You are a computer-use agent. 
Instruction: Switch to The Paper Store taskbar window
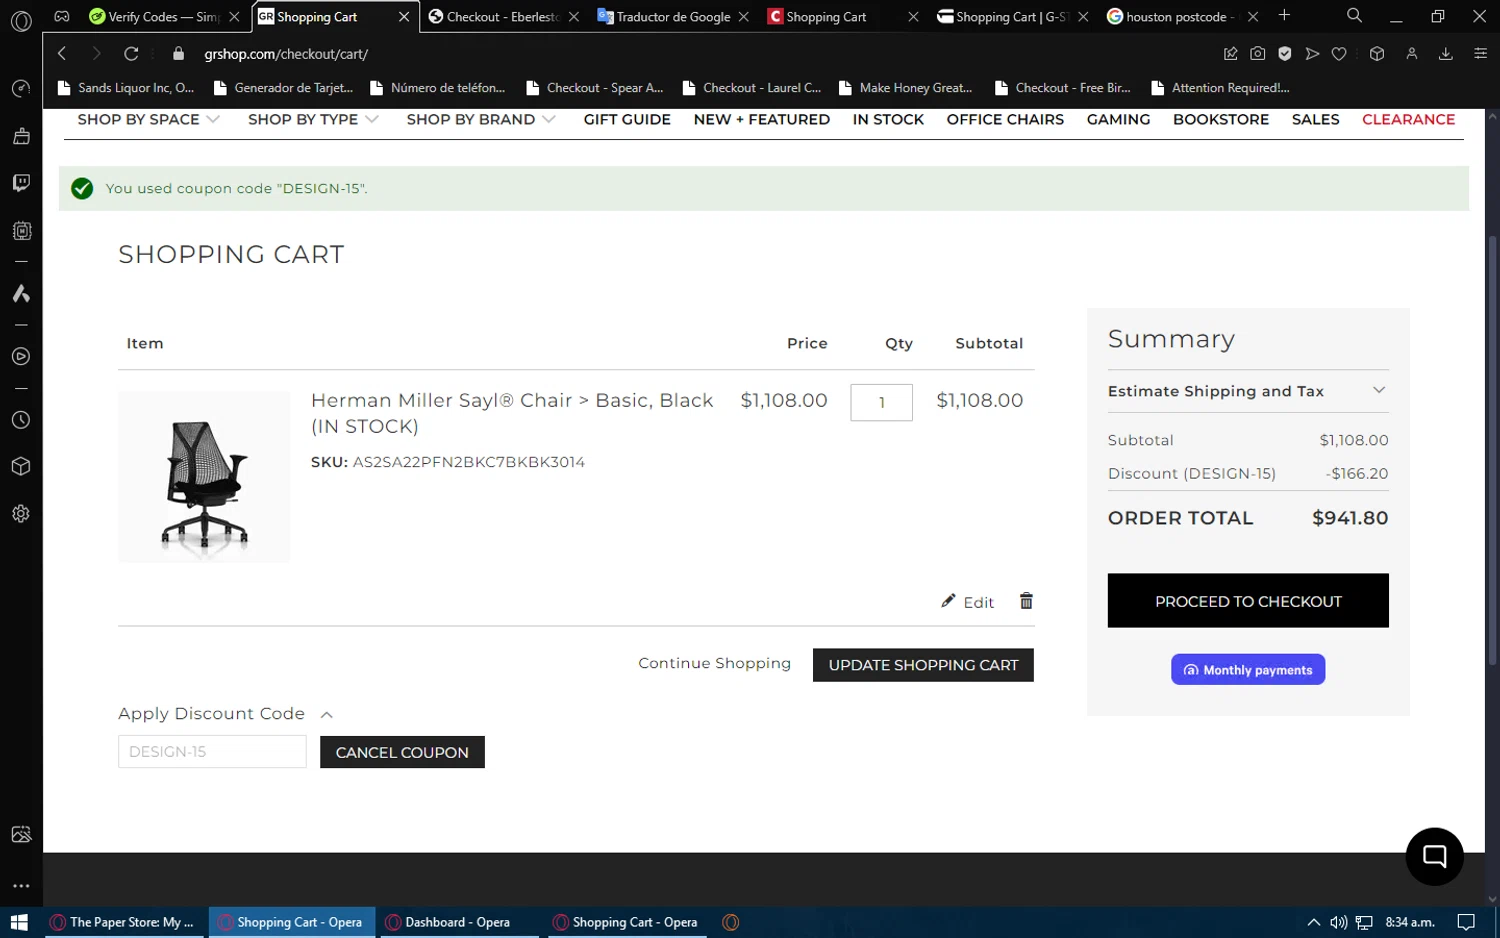(124, 922)
